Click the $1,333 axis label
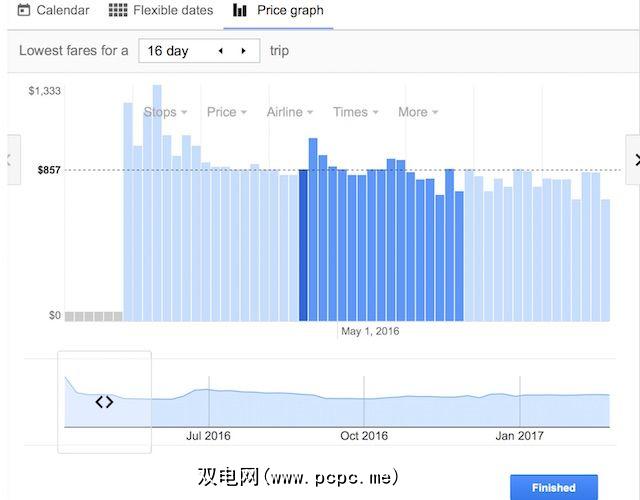The width and height of the screenshot is (640, 500). pos(44,91)
